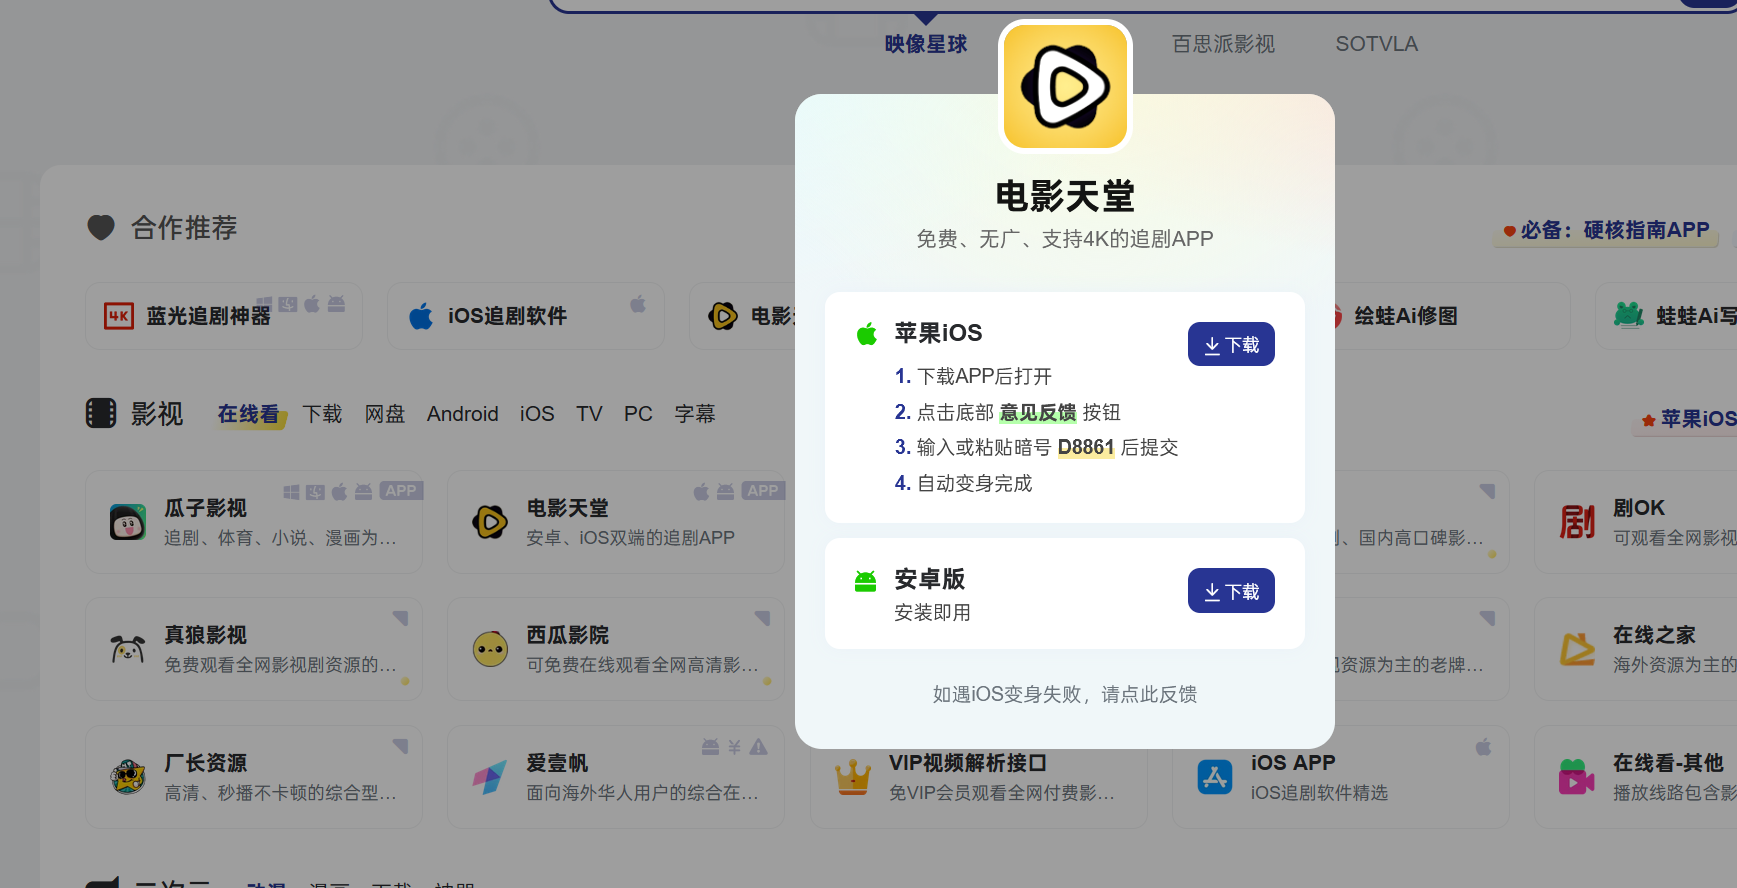
Task: Click the frog icon on 蛙蛙Ai写 card
Action: tap(1629, 315)
